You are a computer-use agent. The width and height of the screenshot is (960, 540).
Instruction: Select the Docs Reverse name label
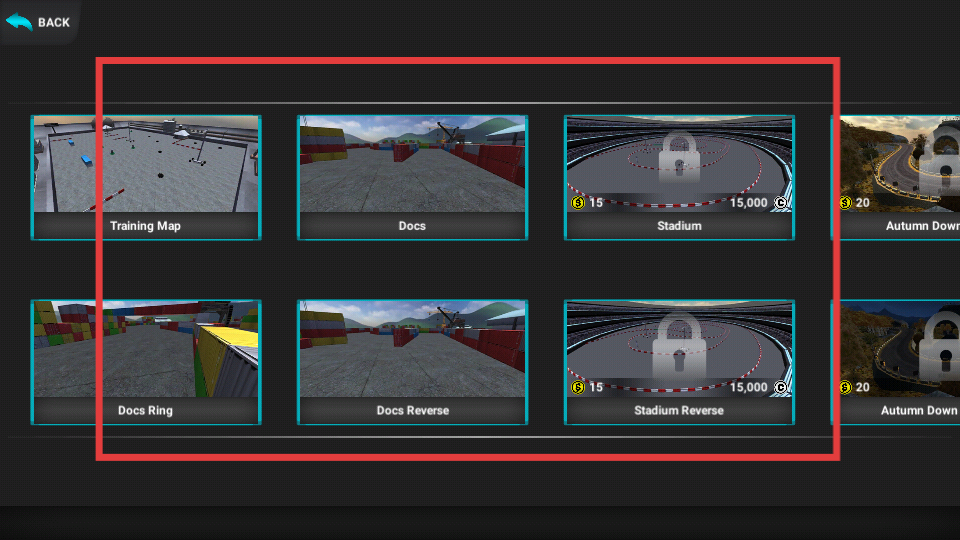[x=412, y=411]
